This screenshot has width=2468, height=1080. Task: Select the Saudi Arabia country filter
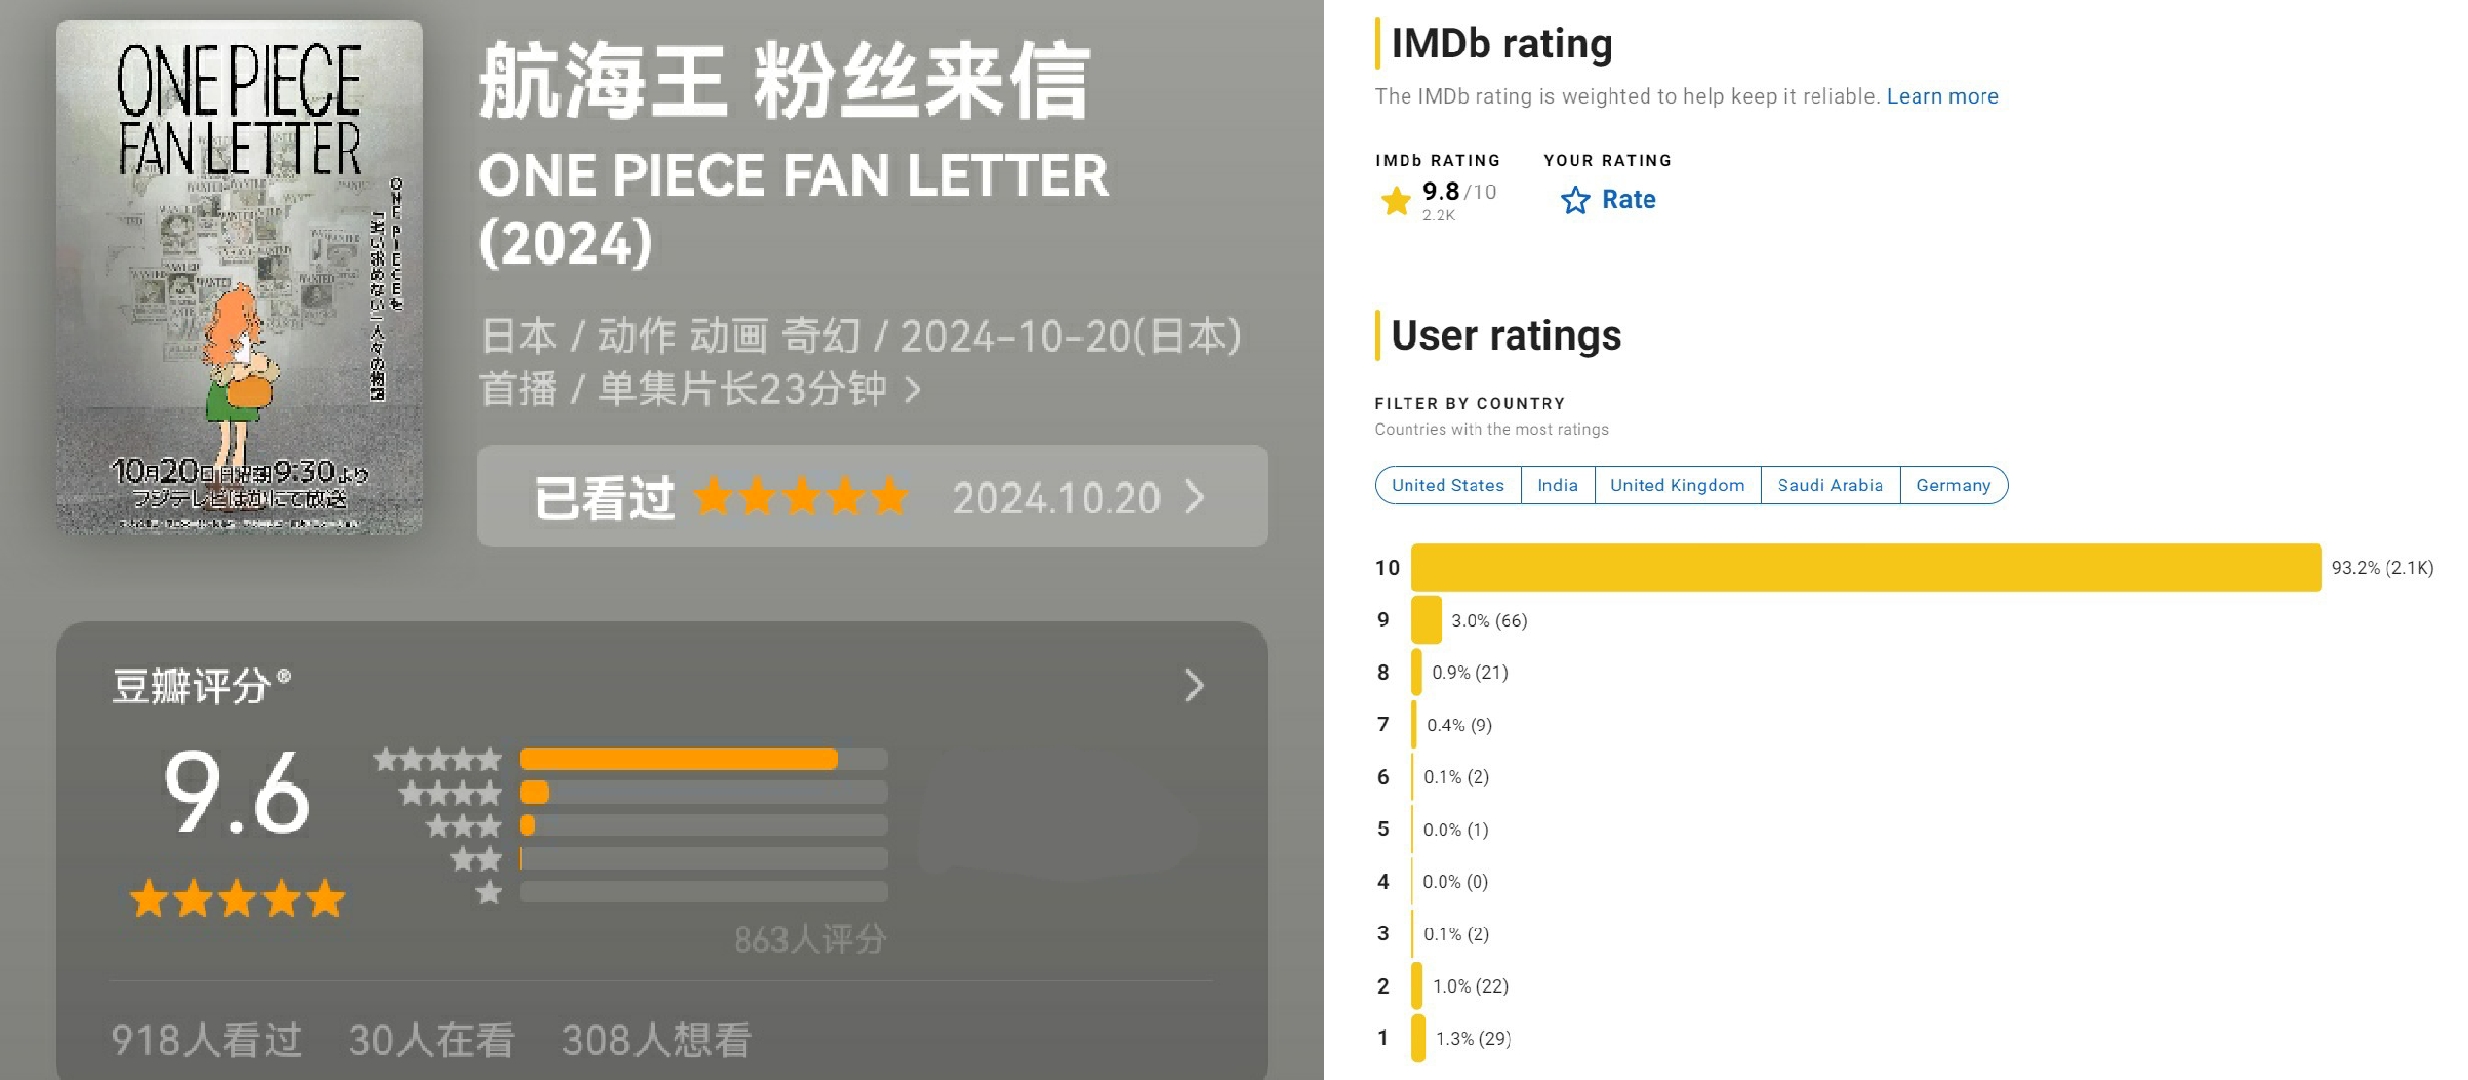point(1830,485)
